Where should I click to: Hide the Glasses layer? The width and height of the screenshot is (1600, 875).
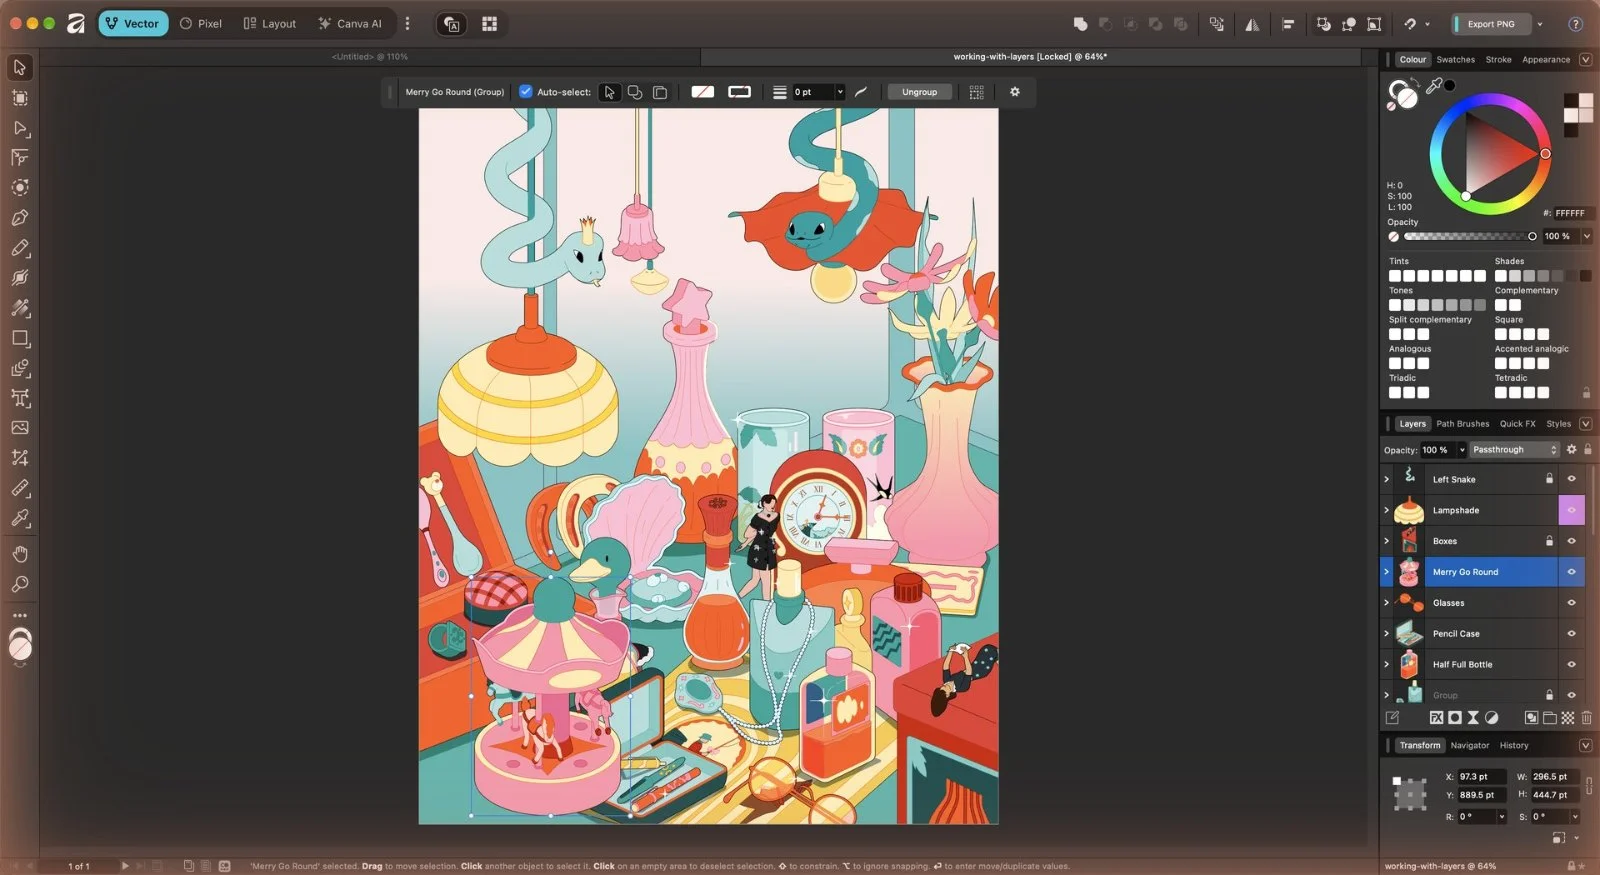1571,603
